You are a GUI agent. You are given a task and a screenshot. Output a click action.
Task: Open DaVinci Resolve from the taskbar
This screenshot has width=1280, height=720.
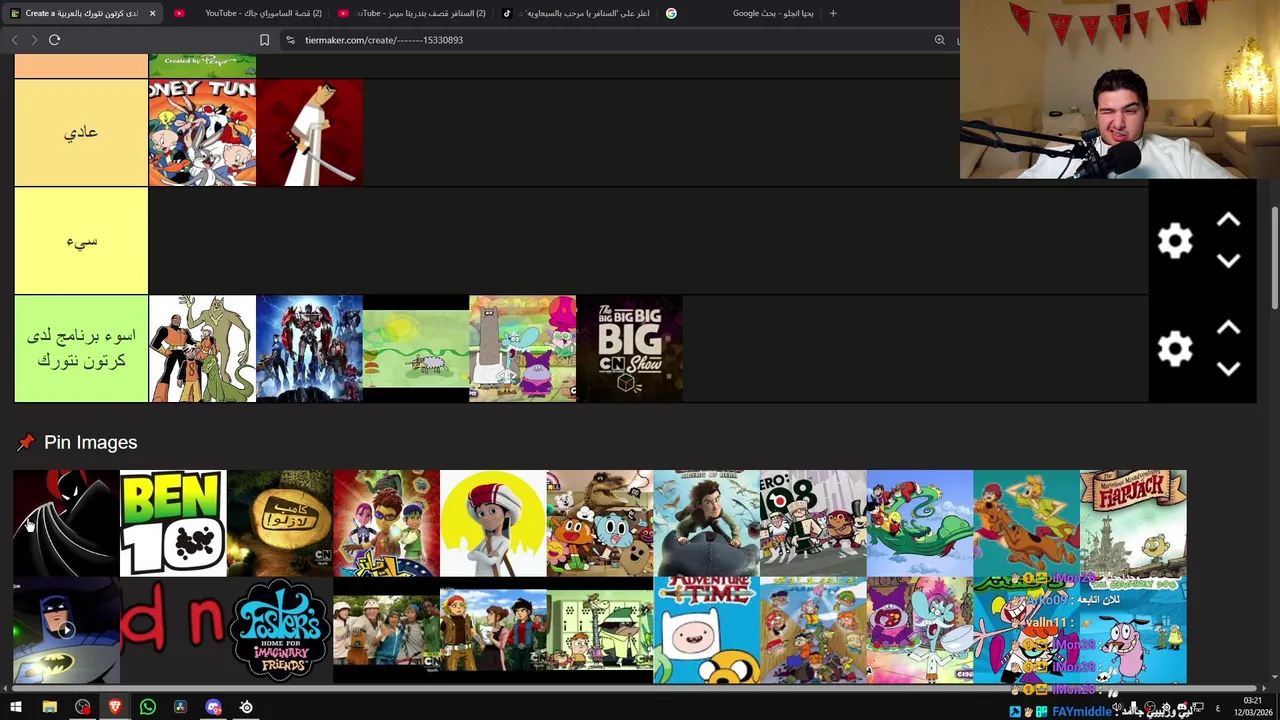click(180, 707)
